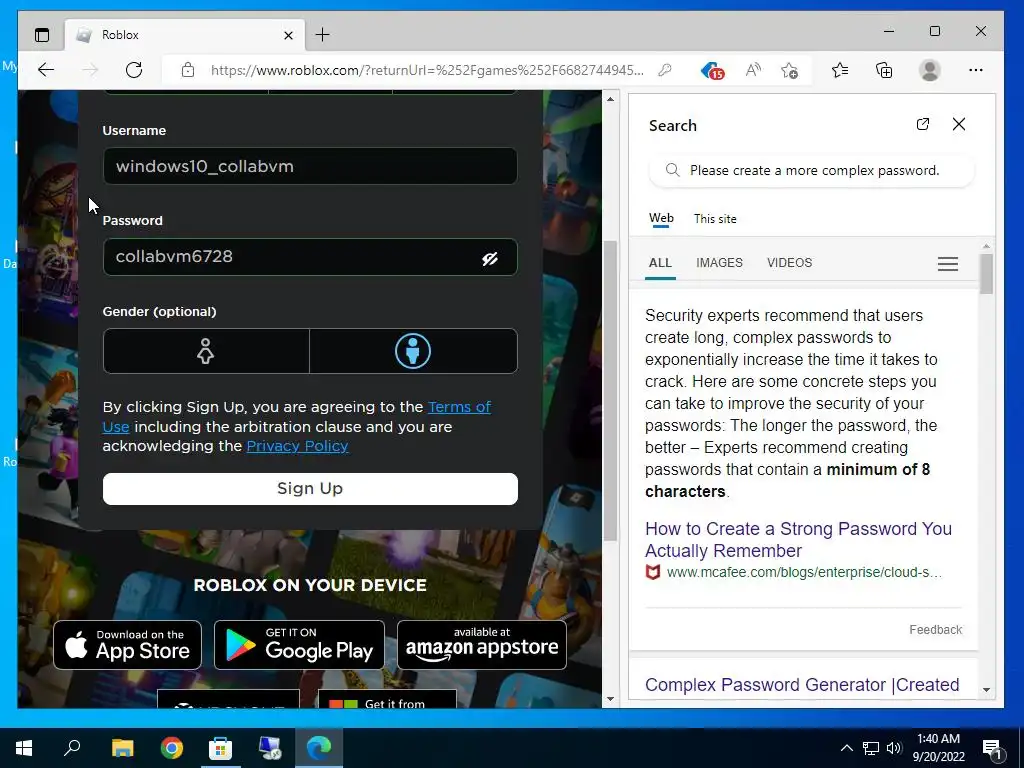Image resolution: width=1024 pixels, height=768 pixels.
Task: Edit the Password field
Action: pyautogui.click(x=310, y=257)
